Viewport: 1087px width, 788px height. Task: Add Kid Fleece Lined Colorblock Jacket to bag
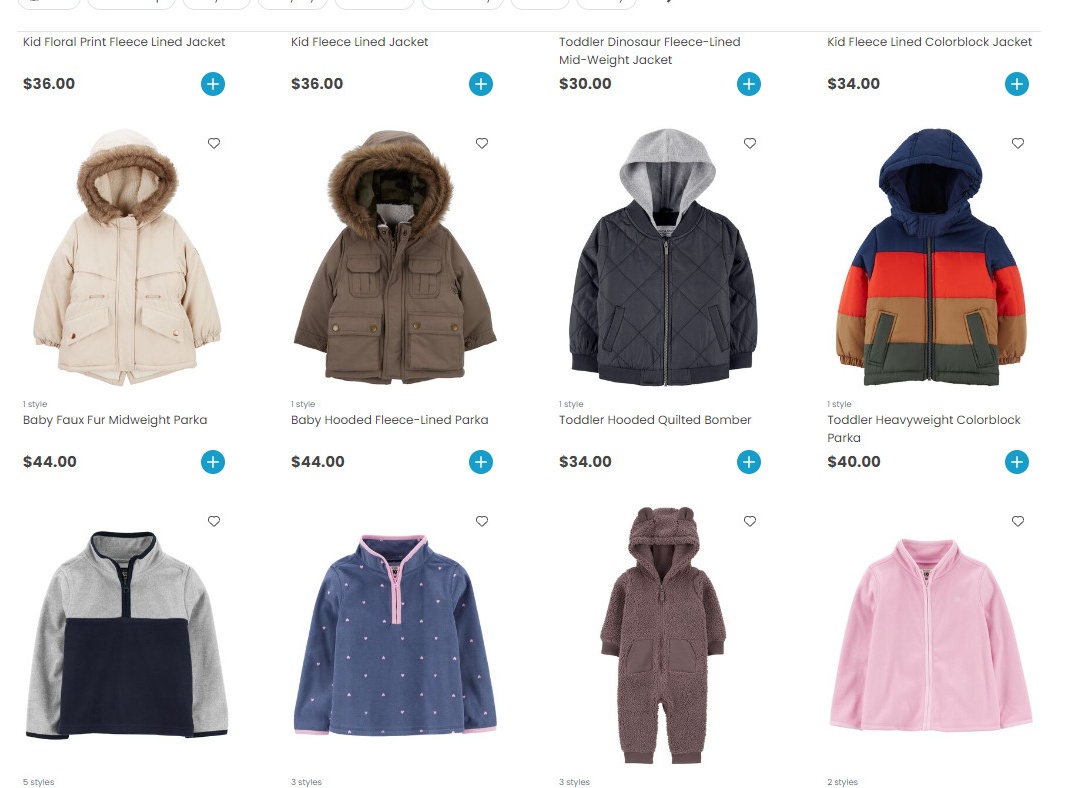point(1016,84)
